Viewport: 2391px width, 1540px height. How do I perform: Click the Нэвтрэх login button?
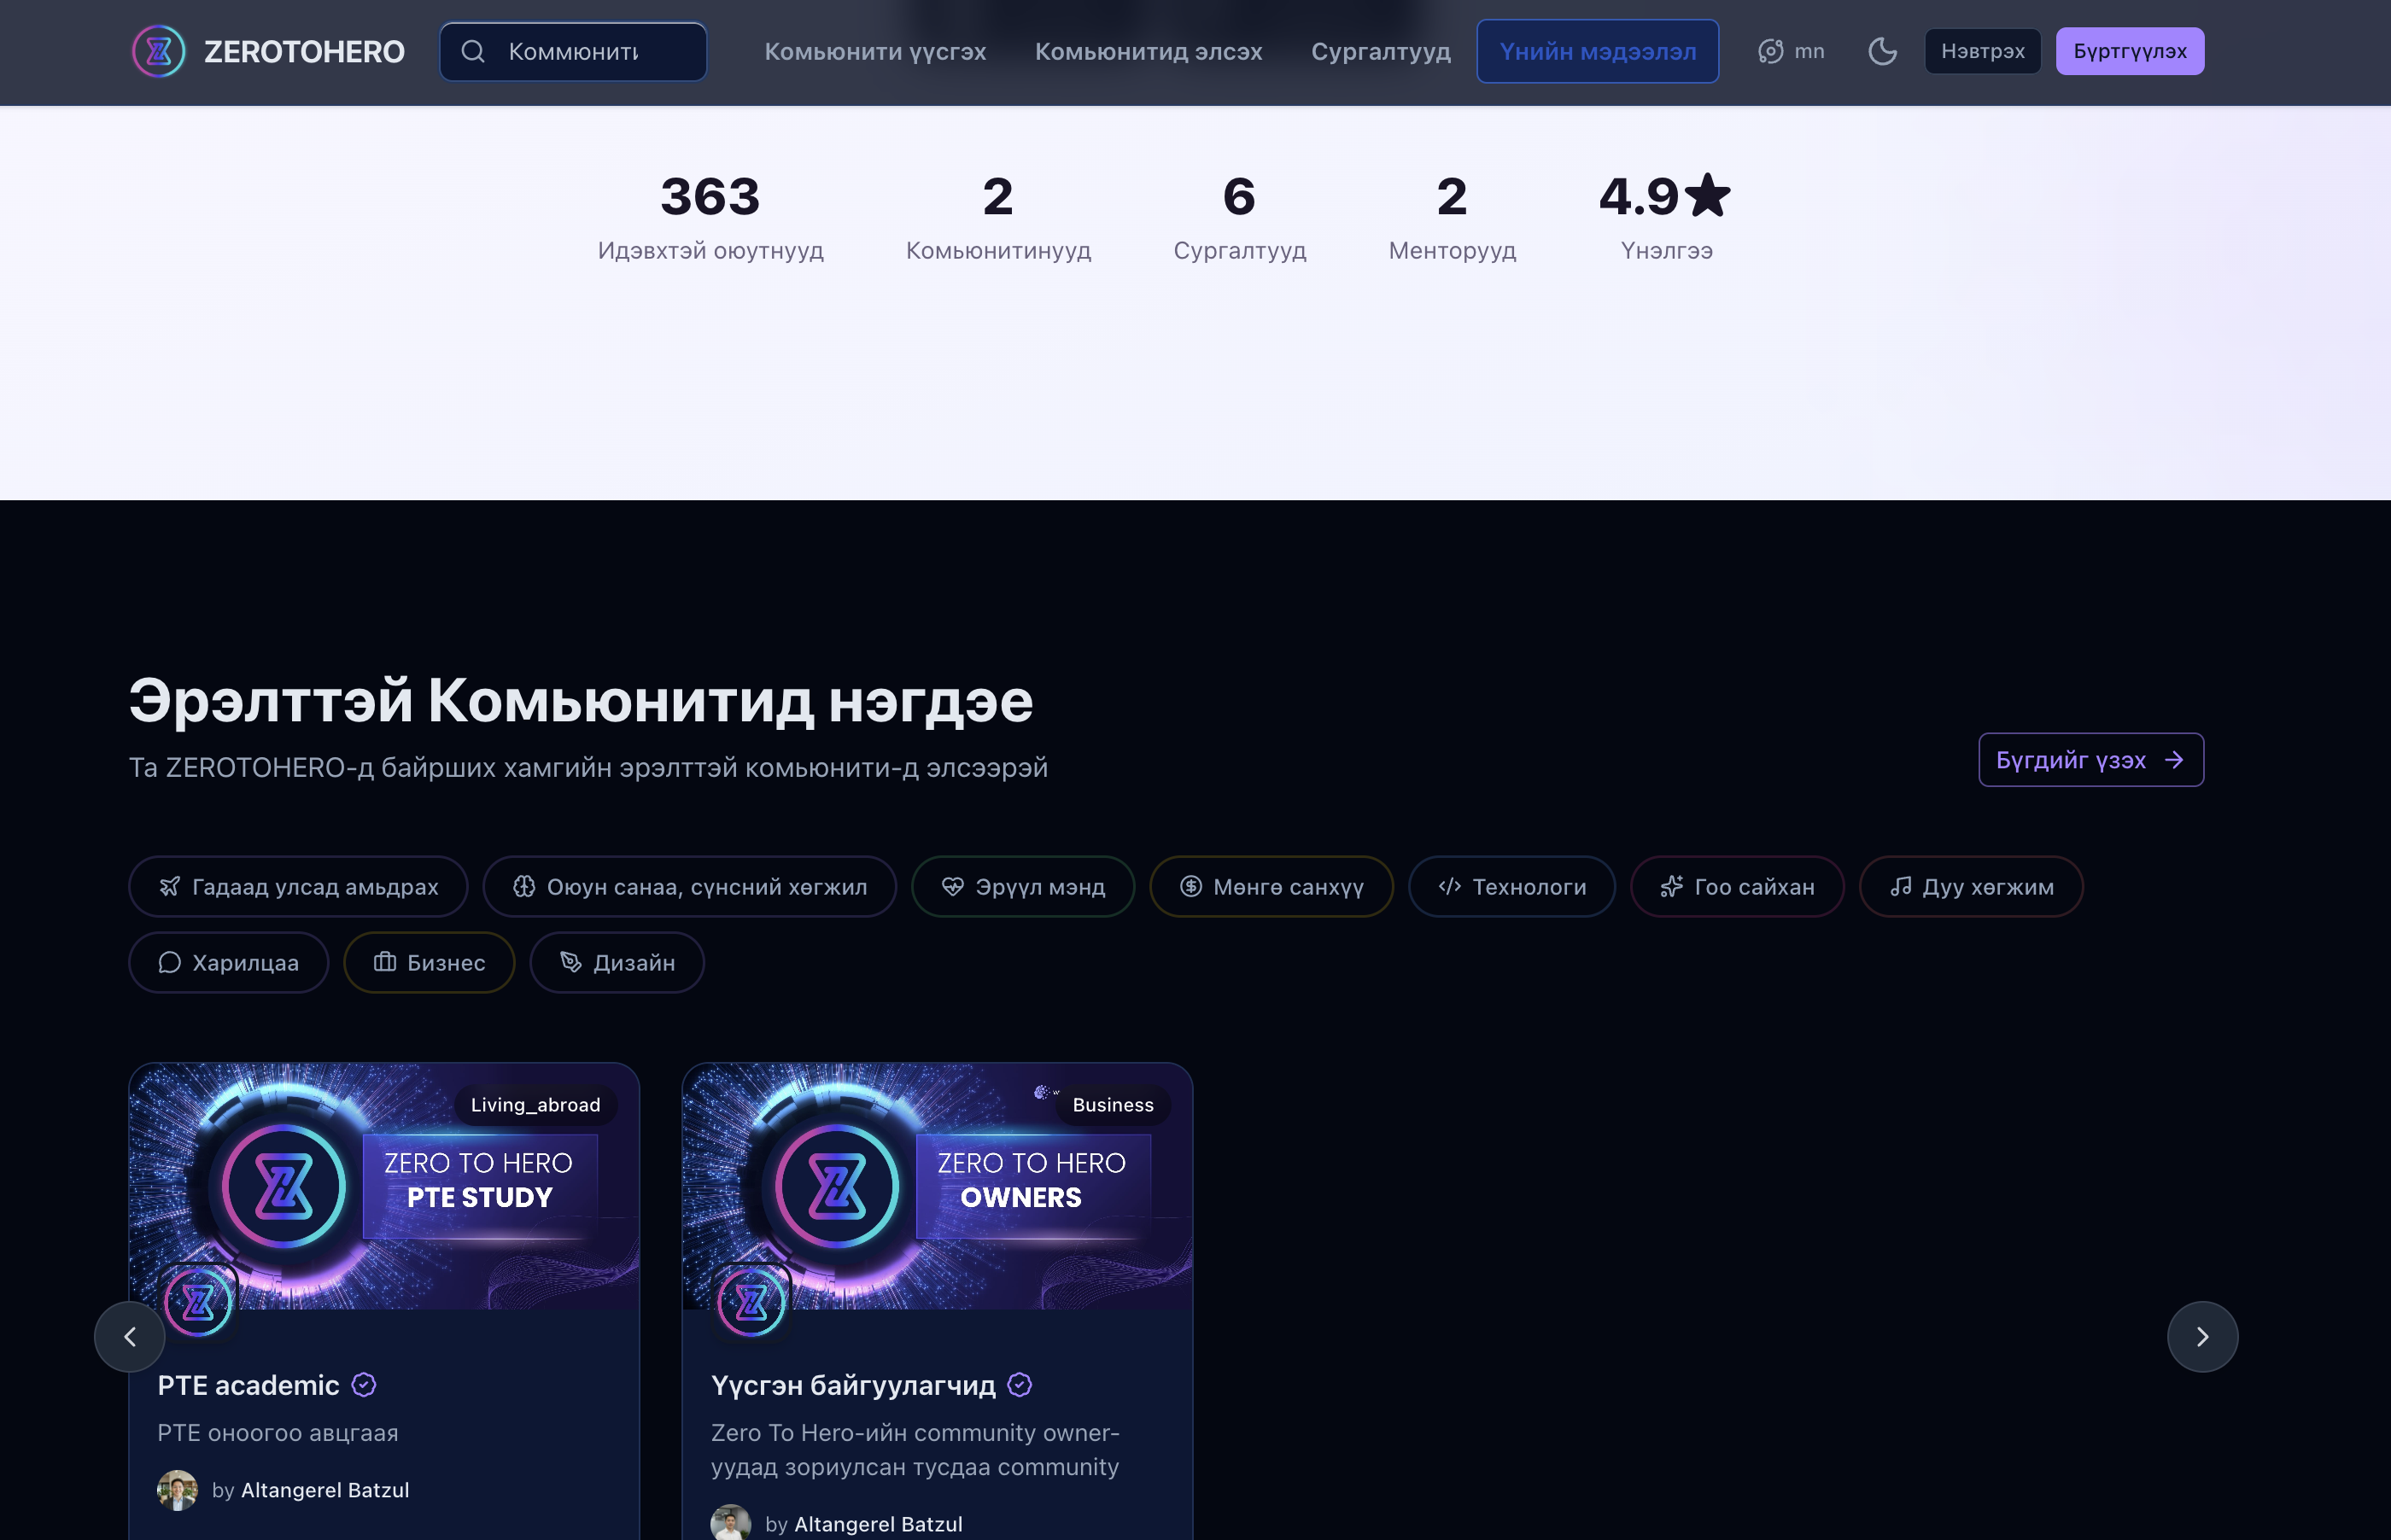click(x=1983, y=51)
